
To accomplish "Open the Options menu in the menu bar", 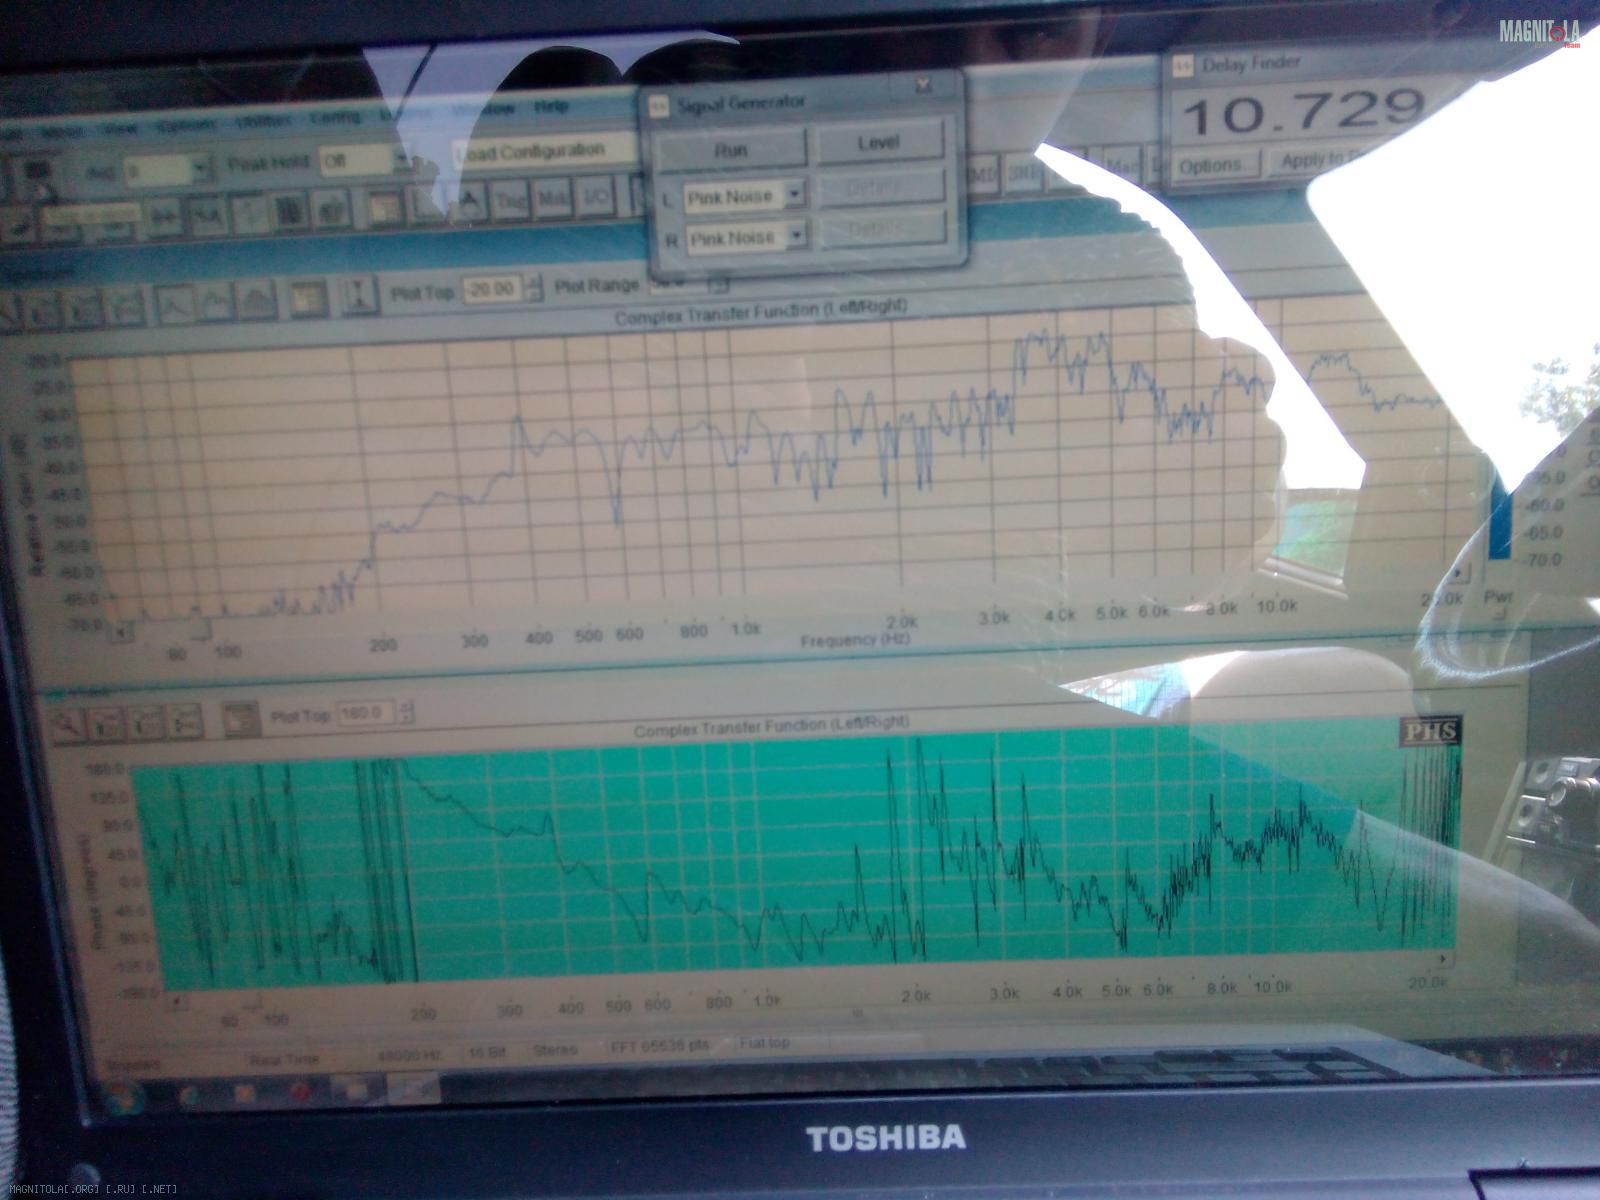I will pos(186,125).
